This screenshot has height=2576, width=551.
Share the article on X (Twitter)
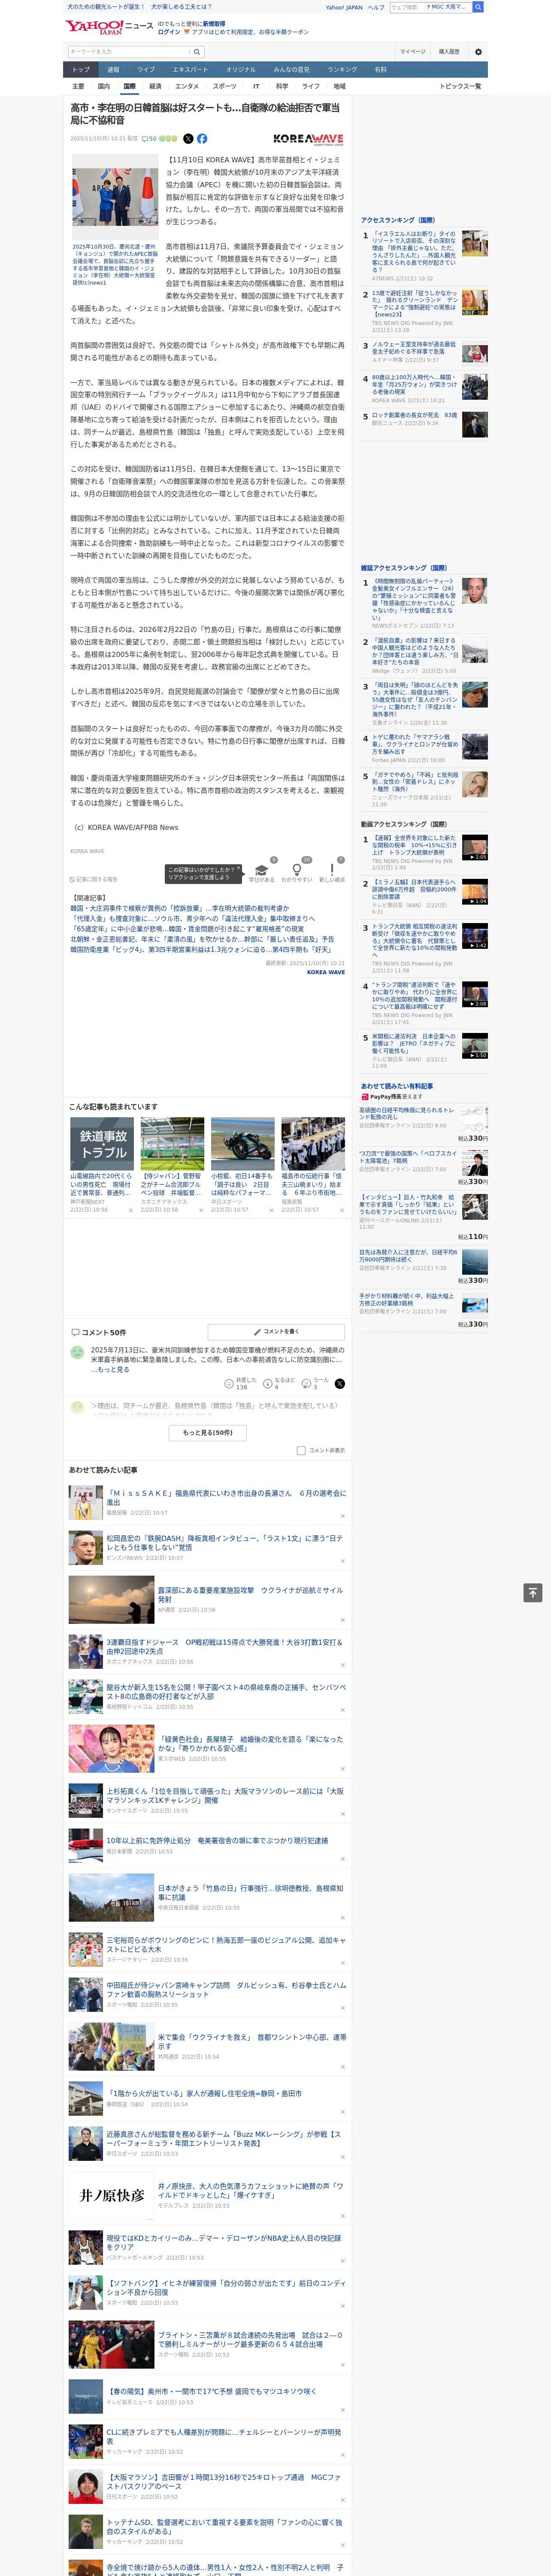188,139
